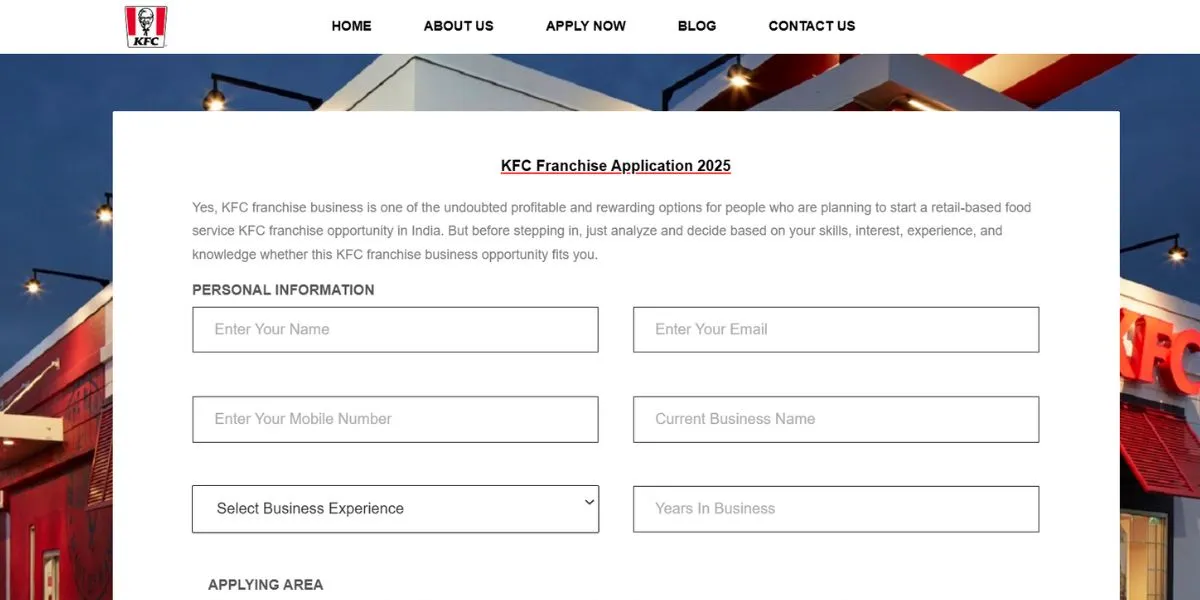Viewport: 1200px width, 600px height.
Task: Navigate to HOME in the menu
Action: point(351,26)
